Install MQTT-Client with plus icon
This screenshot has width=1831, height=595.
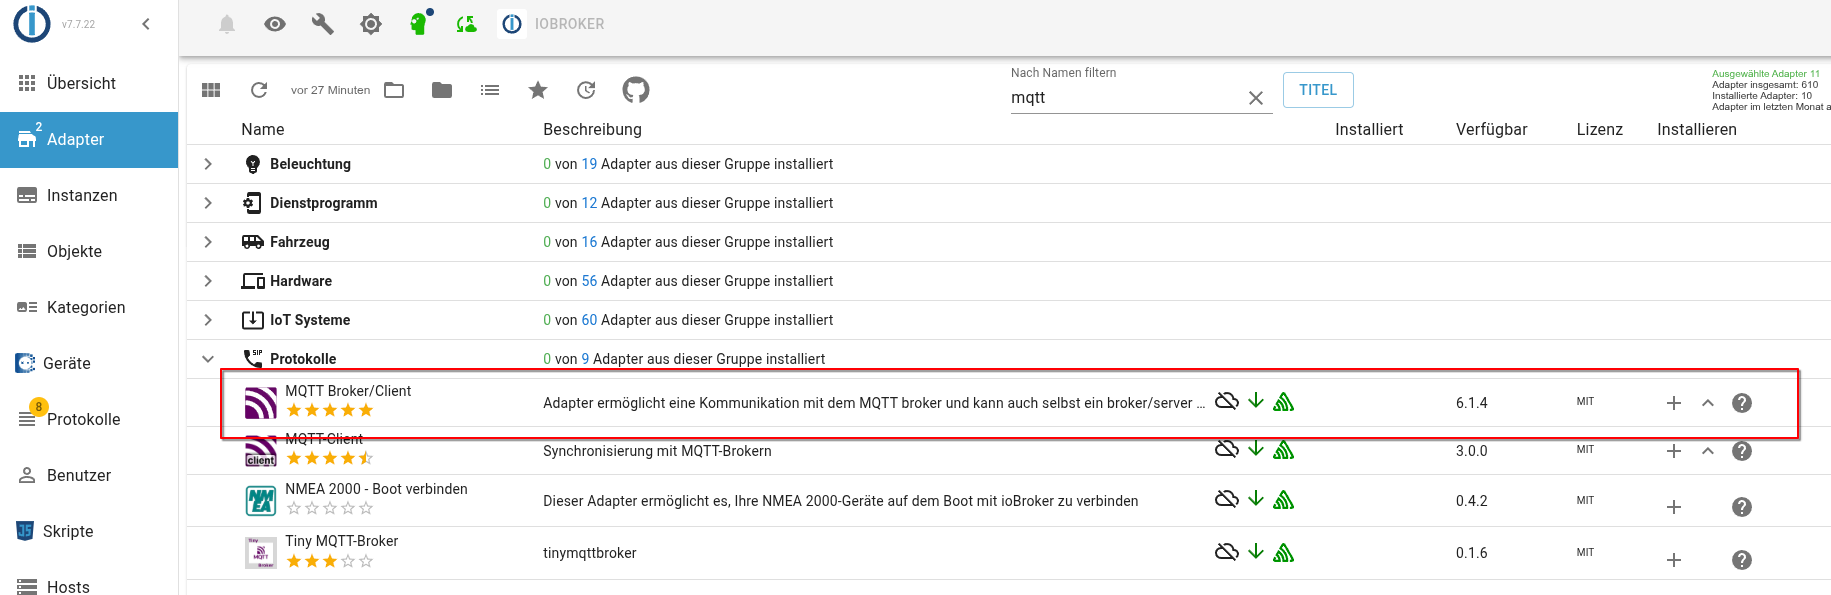pyautogui.click(x=1674, y=451)
